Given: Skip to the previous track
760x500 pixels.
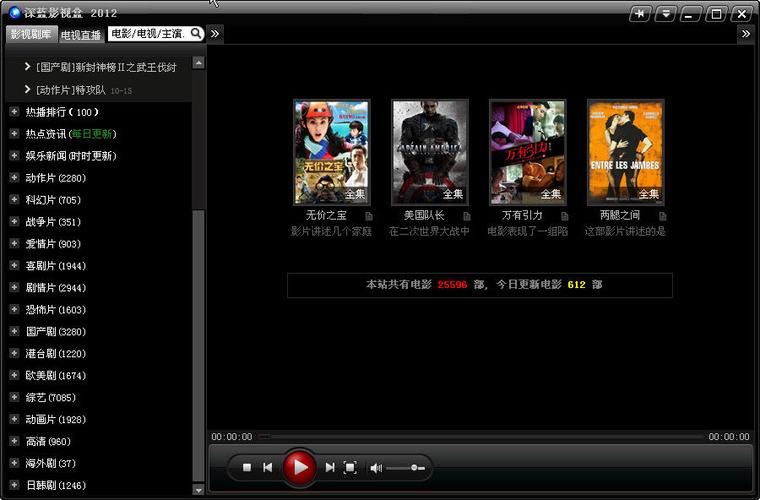Looking at the screenshot, I should [x=268, y=467].
